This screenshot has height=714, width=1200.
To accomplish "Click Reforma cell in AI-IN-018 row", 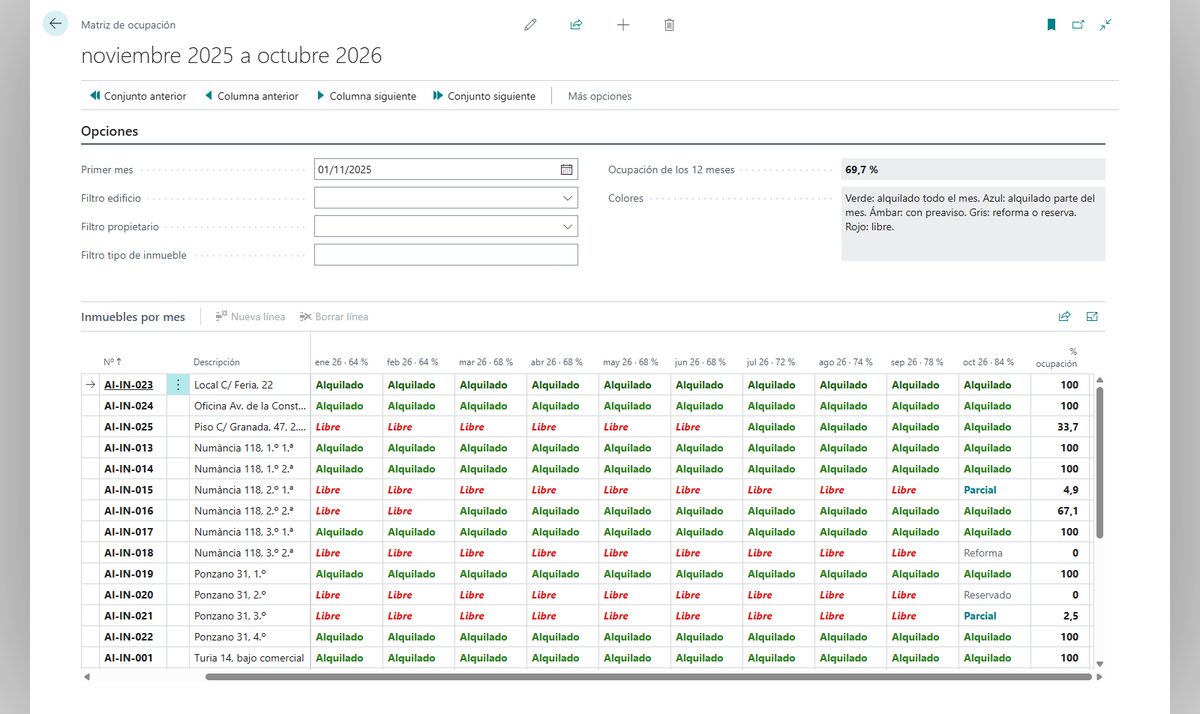I will [x=983, y=553].
